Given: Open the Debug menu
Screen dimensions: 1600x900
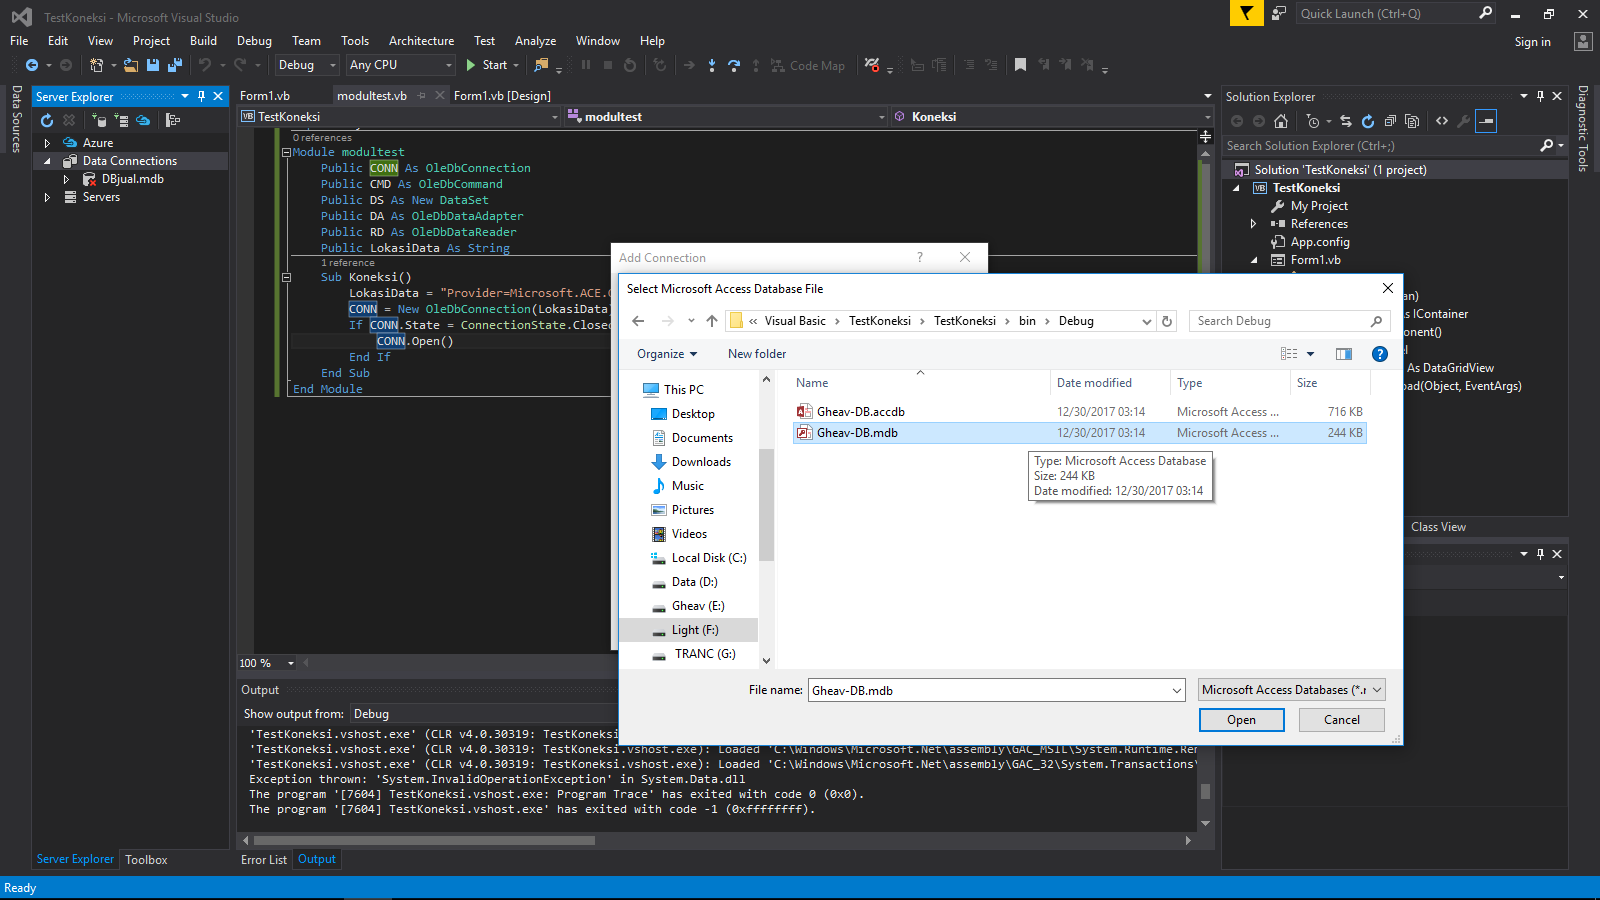Looking at the screenshot, I should tap(254, 41).
